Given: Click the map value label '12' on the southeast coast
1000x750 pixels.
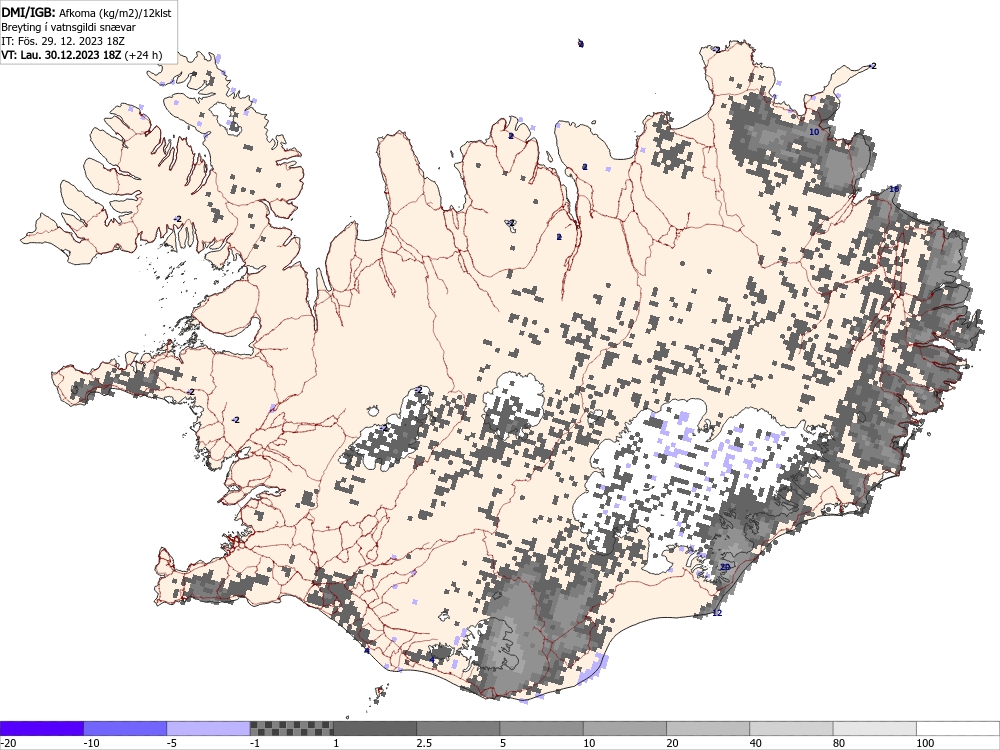Looking at the screenshot, I should (x=717, y=613).
